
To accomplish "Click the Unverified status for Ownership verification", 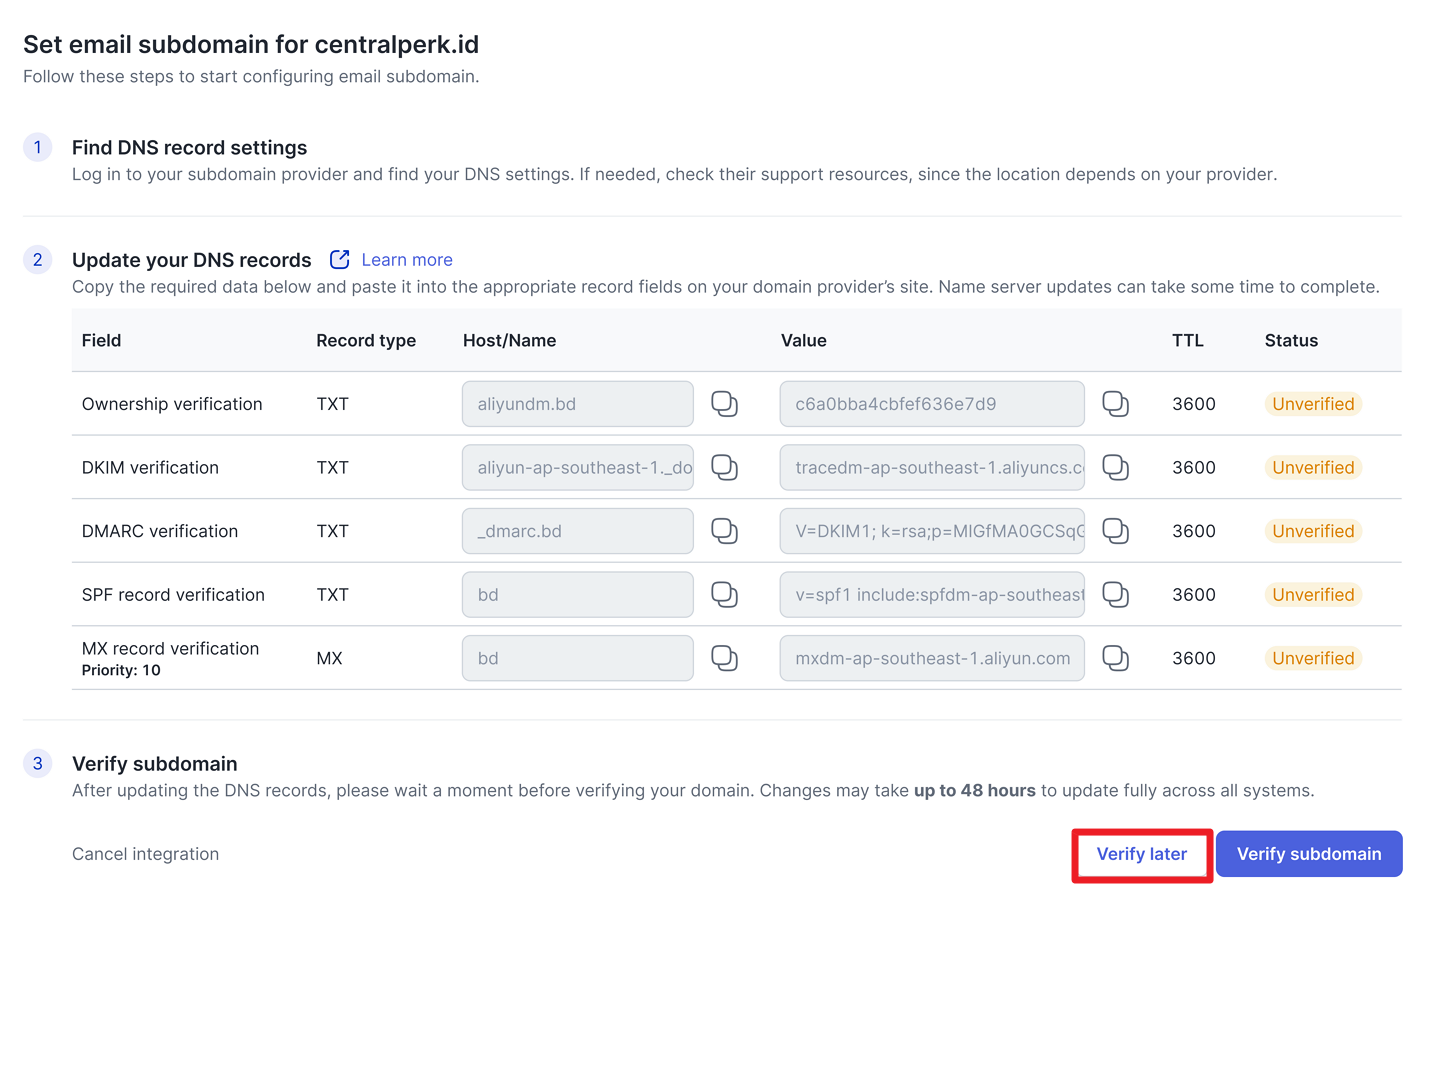I will pos(1312,404).
